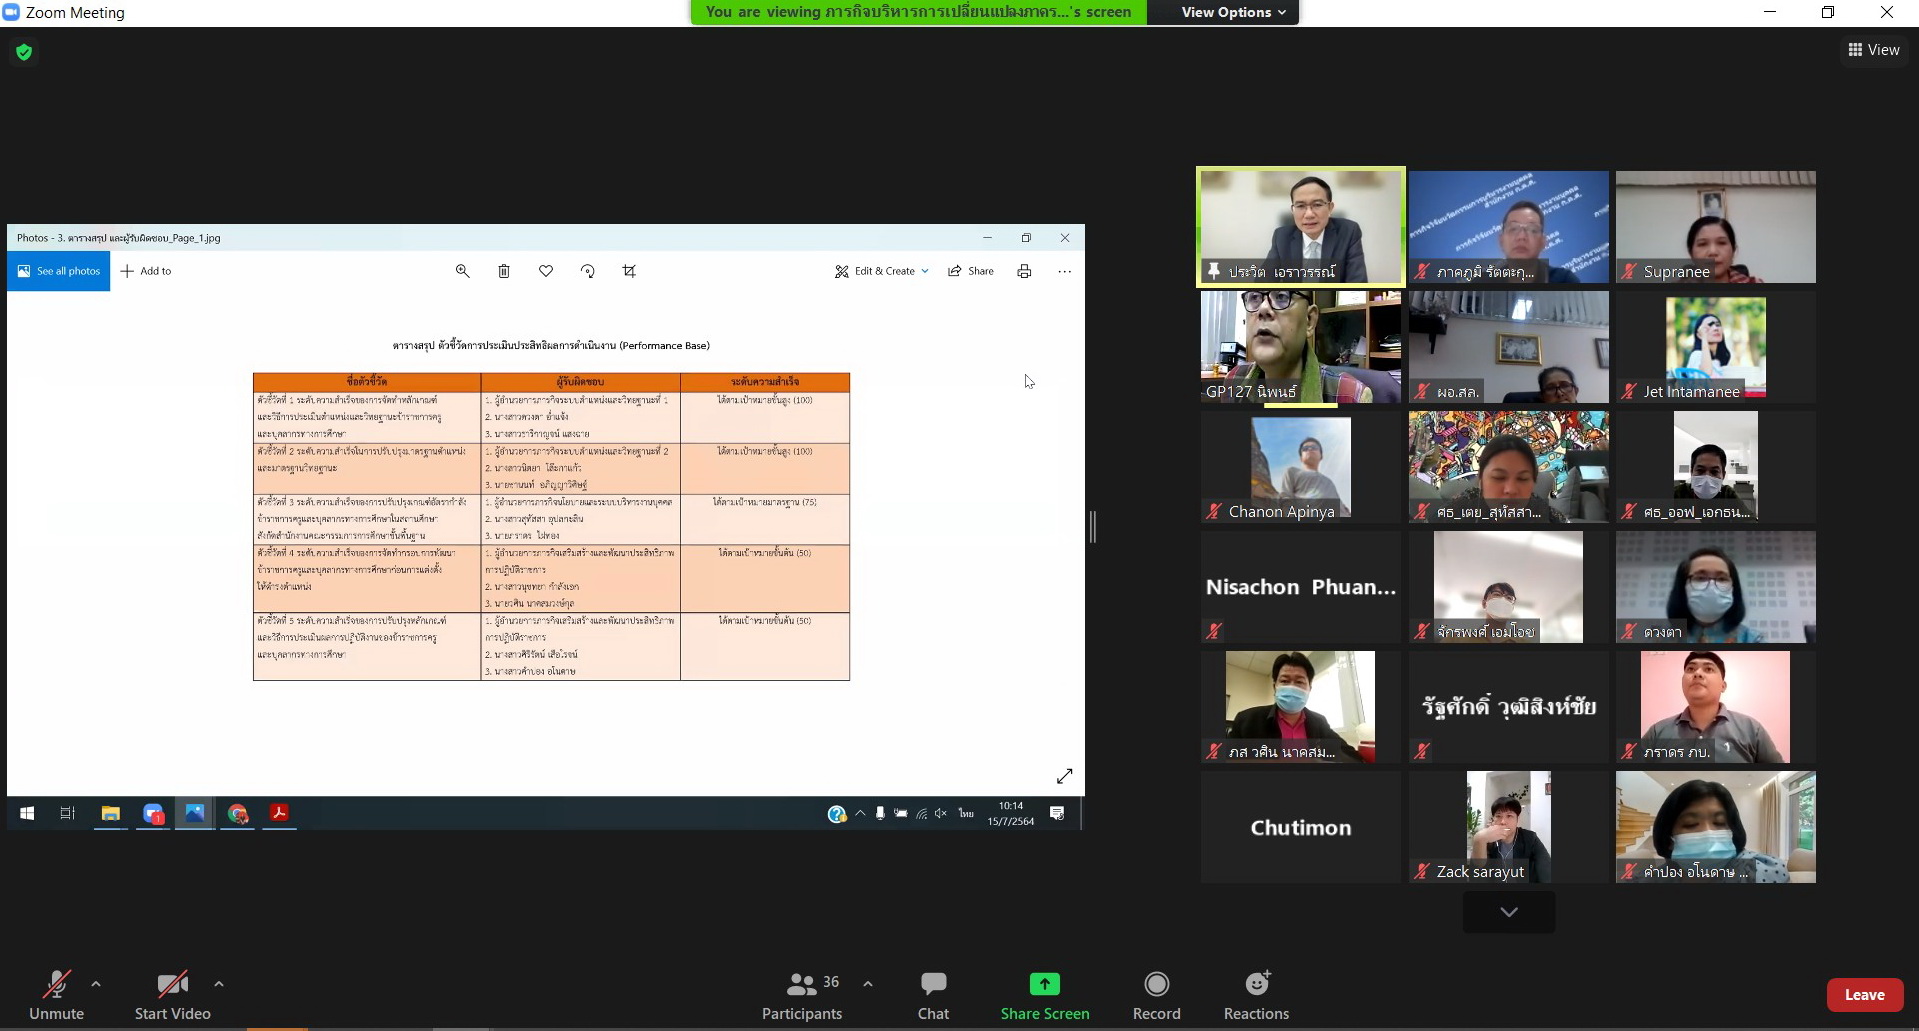Click Photos app icon on shared taskbar
The width and height of the screenshot is (1919, 1031).
[x=195, y=814]
